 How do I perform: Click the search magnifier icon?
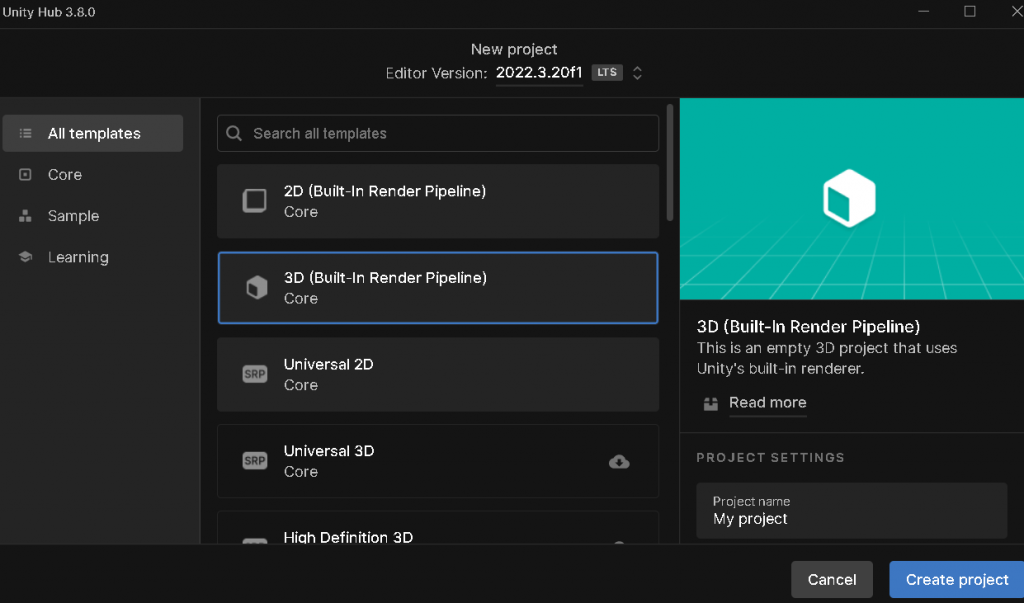tap(234, 133)
